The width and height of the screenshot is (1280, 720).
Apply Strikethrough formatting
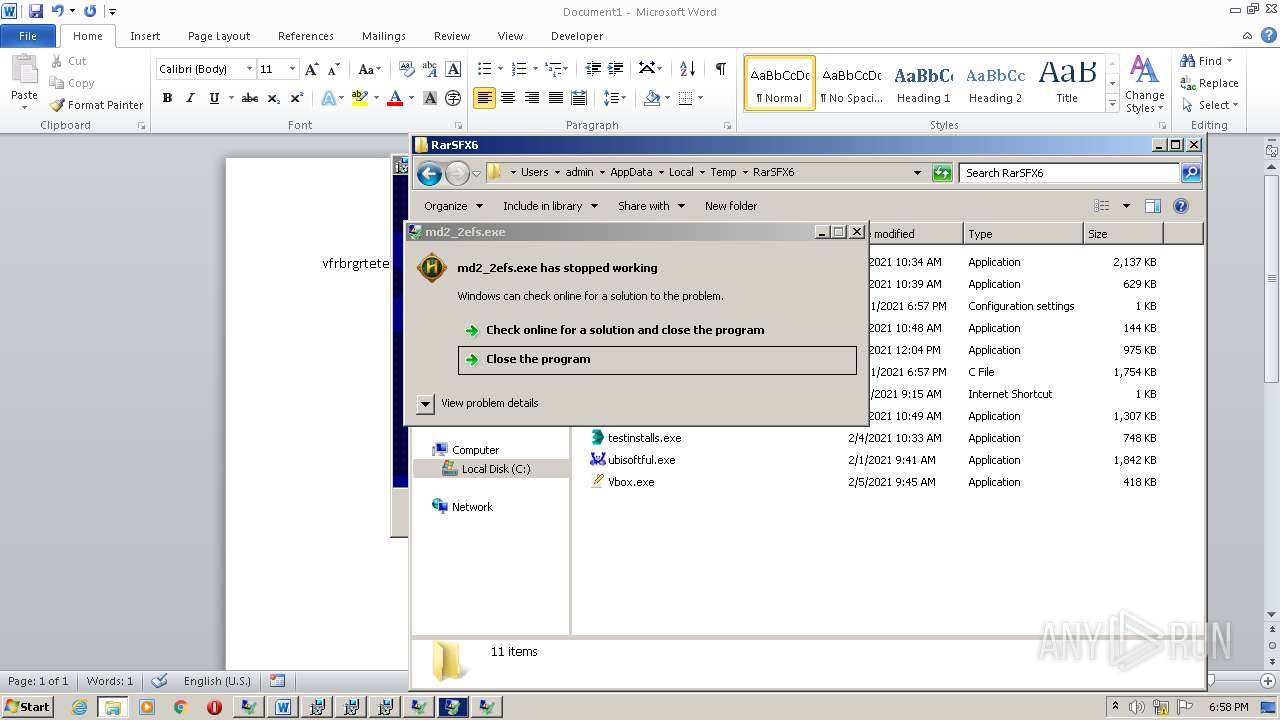[250, 98]
